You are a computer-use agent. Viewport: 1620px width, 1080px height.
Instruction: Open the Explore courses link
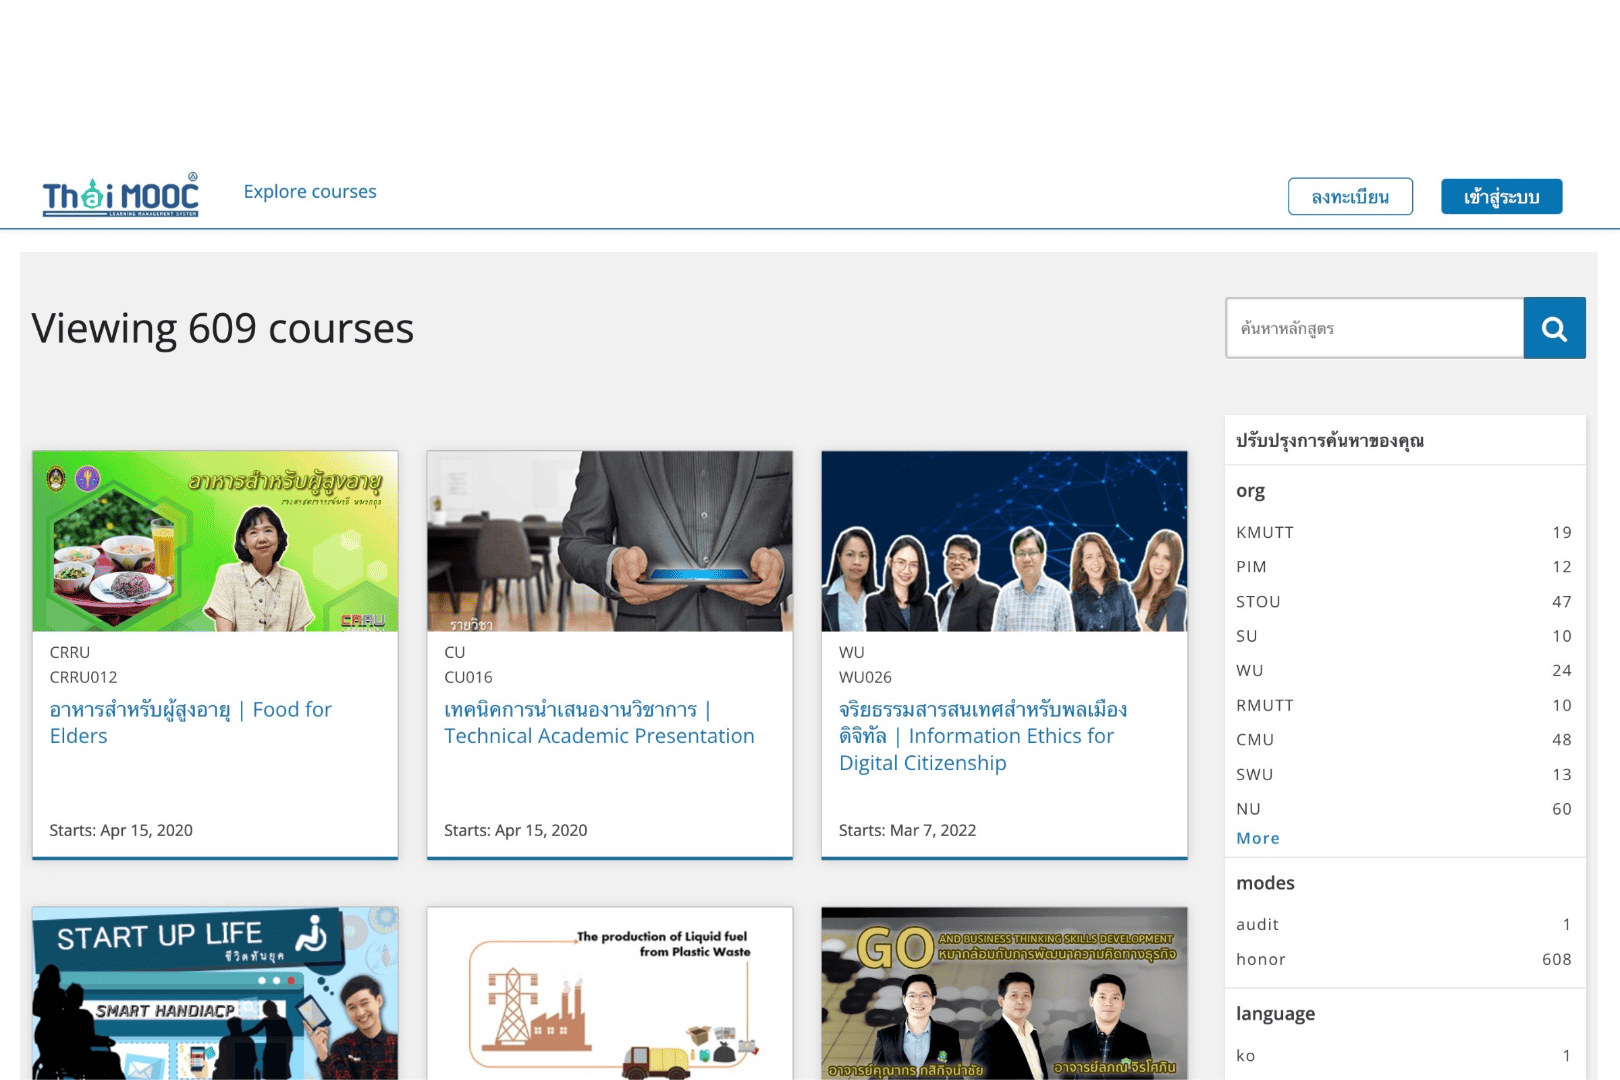click(310, 191)
